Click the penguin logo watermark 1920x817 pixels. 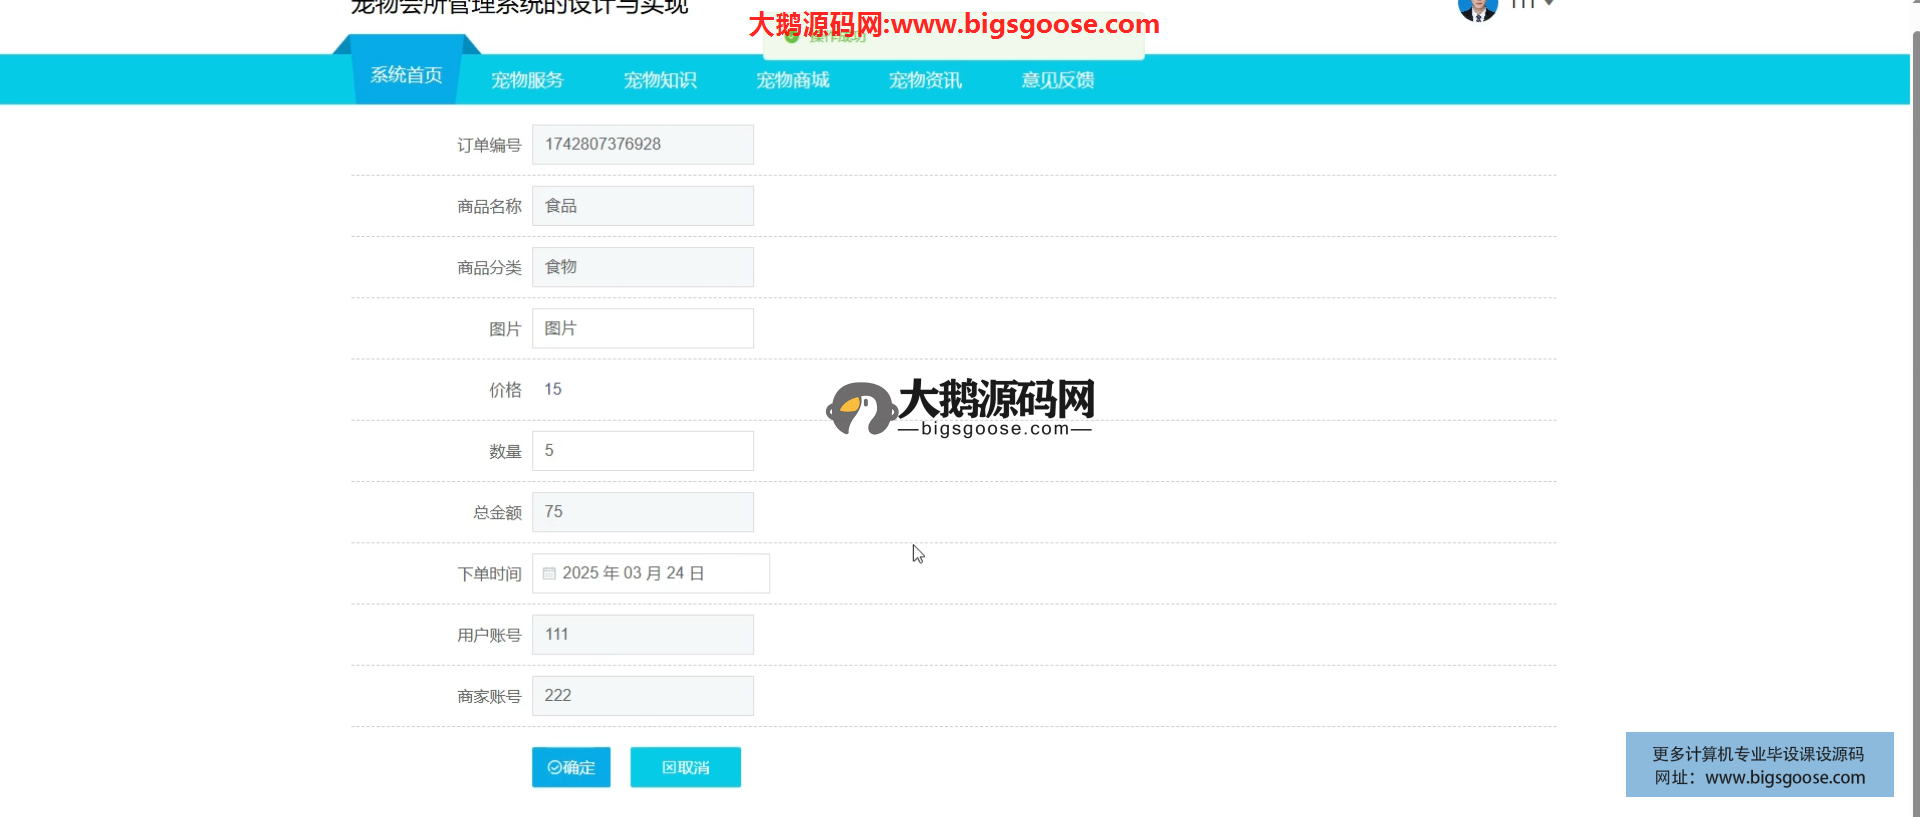click(x=859, y=408)
